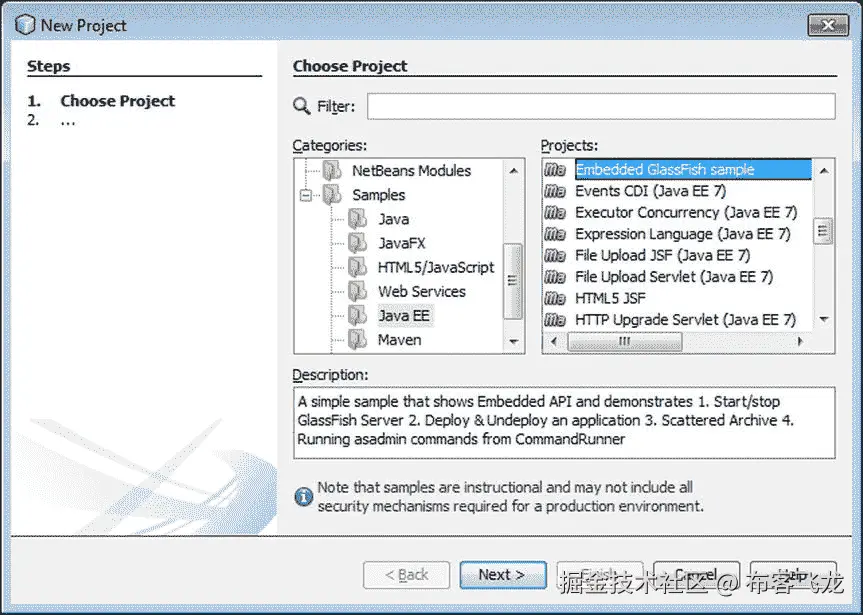Click the < Back button
Image resolution: width=863 pixels, height=615 pixels.
tap(406, 575)
